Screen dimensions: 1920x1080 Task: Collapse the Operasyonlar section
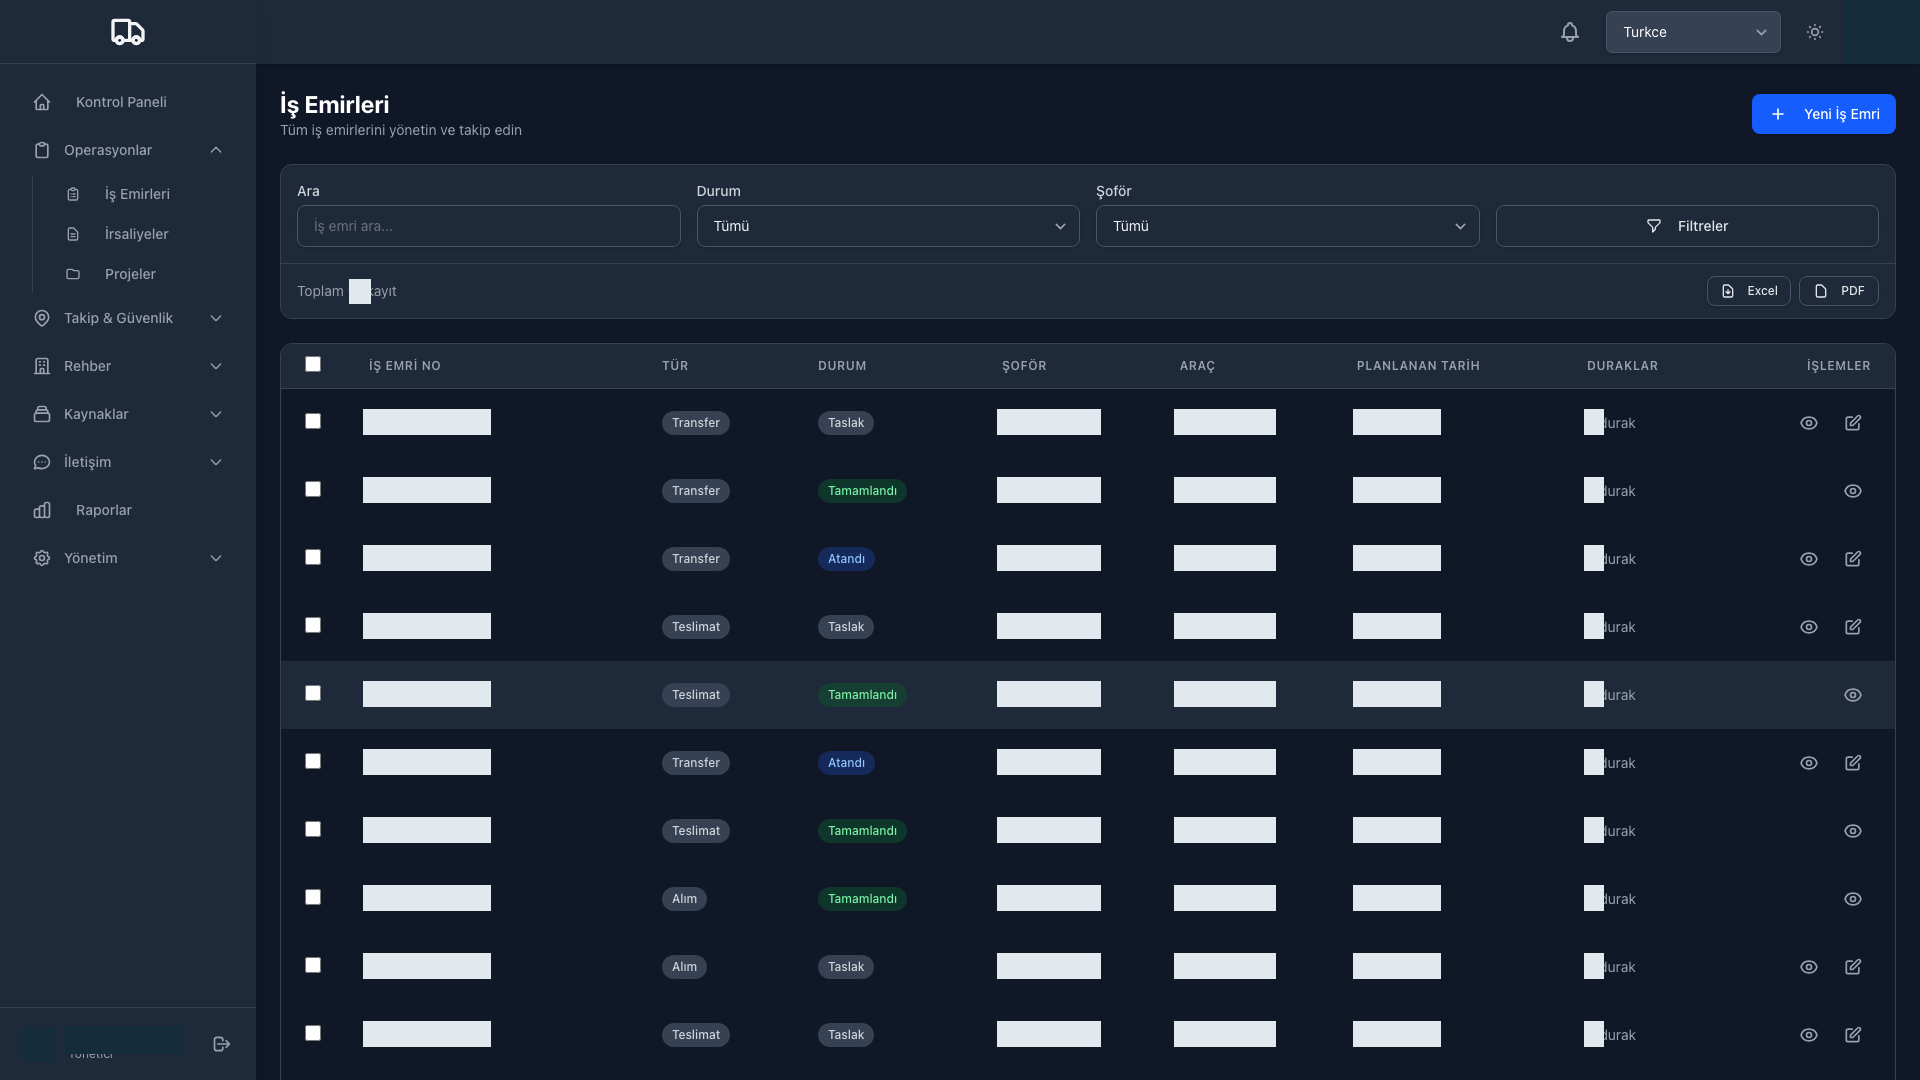pyautogui.click(x=128, y=150)
